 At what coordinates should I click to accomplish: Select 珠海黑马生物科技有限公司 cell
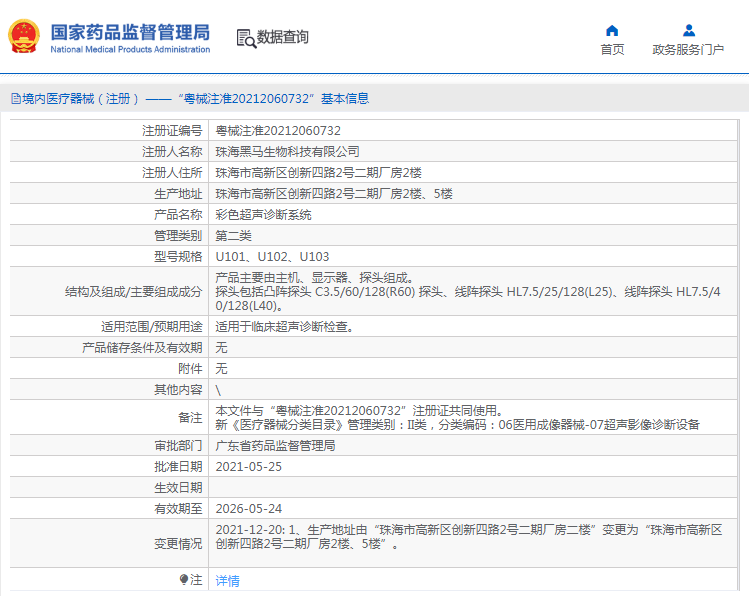(x=288, y=152)
